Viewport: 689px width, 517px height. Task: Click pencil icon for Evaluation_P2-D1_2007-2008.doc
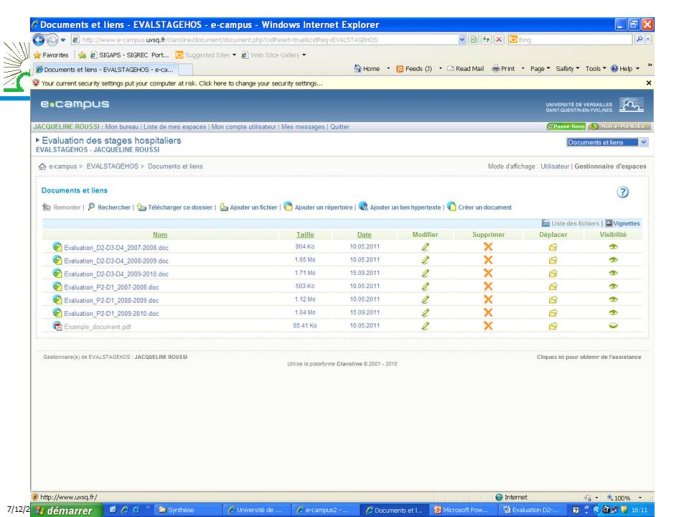[425, 286]
